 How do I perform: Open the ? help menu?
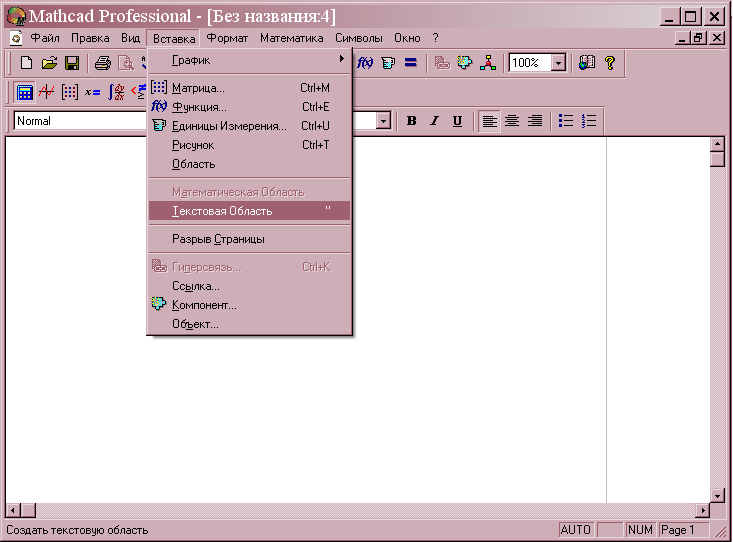(436, 38)
